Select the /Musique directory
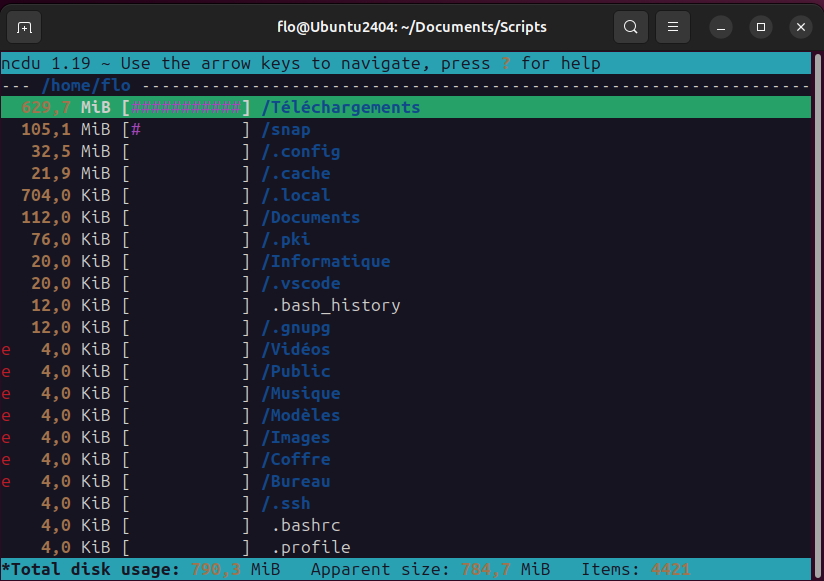The height and width of the screenshot is (581, 824). [300, 393]
